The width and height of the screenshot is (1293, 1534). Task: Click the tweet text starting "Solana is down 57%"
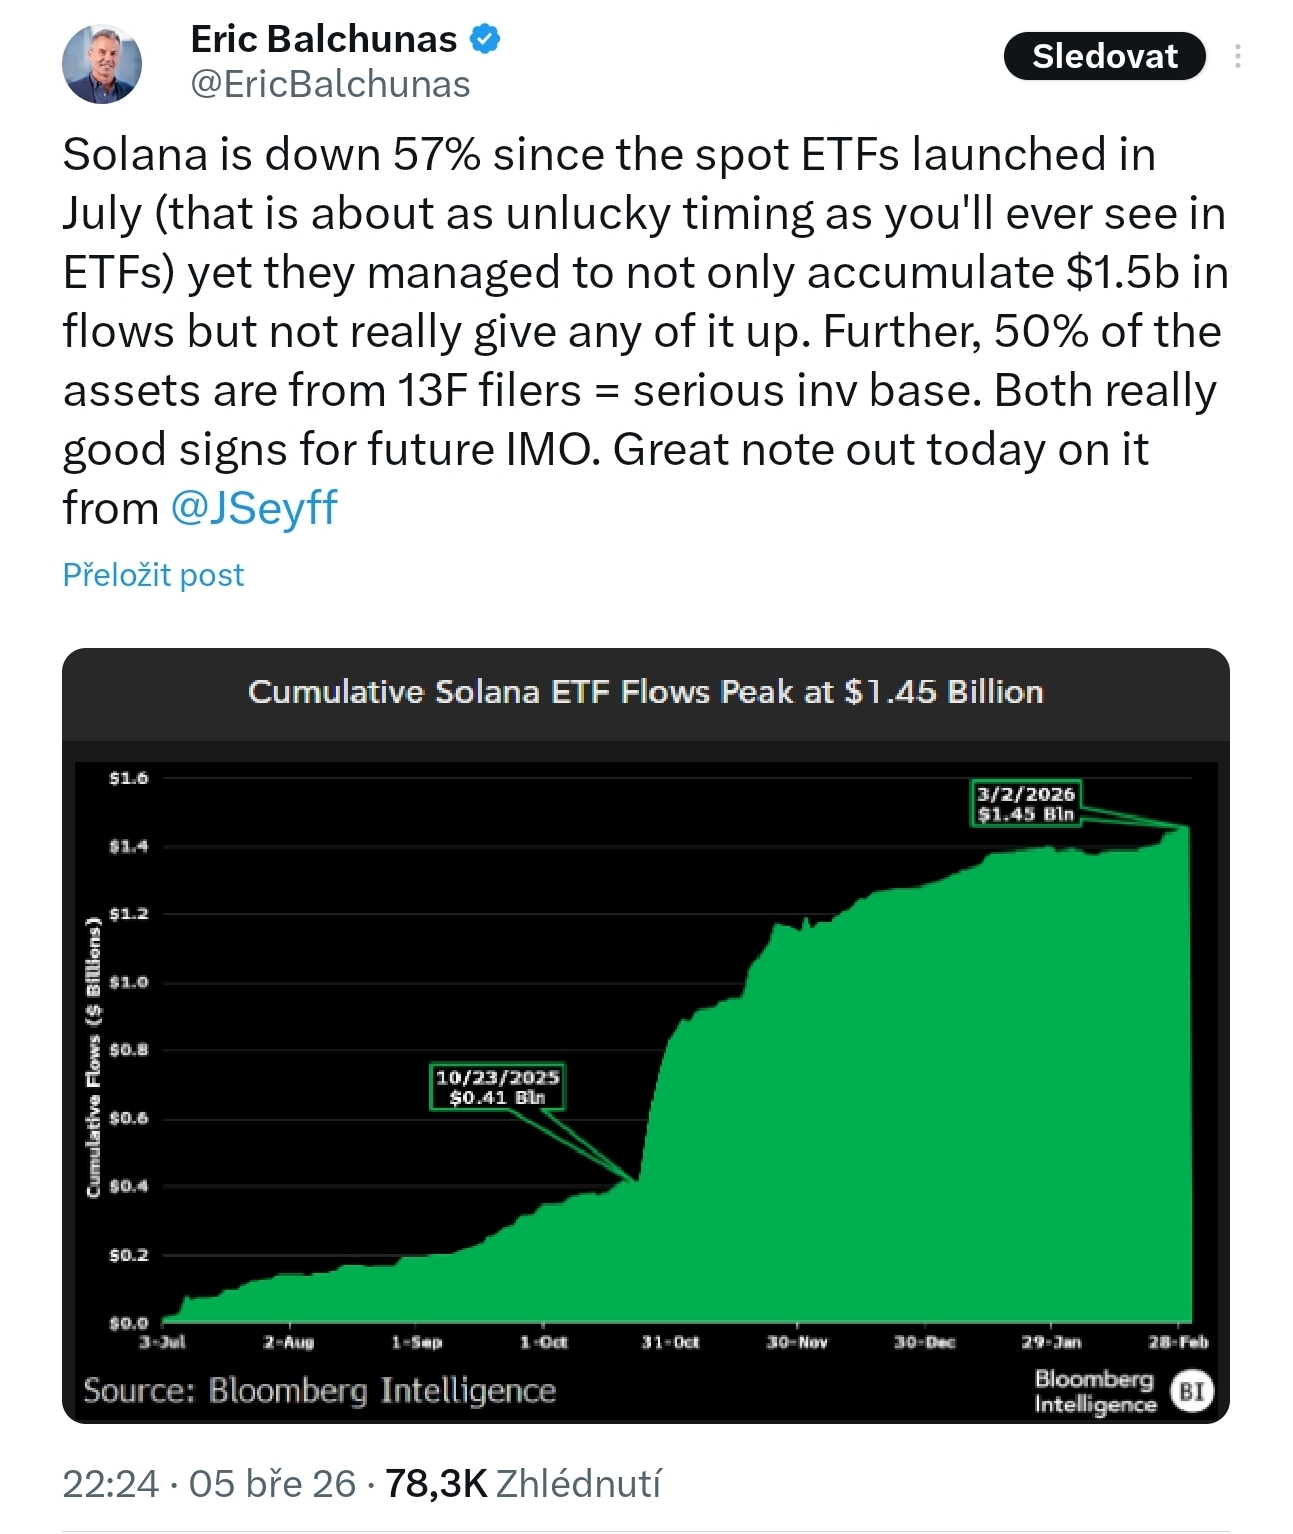click(x=645, y=330)
